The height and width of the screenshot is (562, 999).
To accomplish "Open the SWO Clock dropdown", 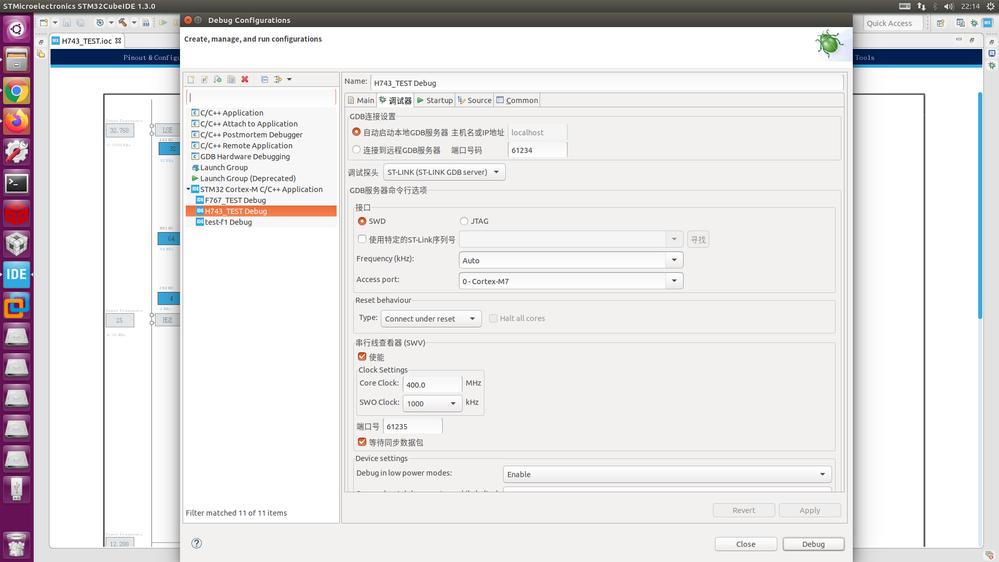I will click(431, 403).
